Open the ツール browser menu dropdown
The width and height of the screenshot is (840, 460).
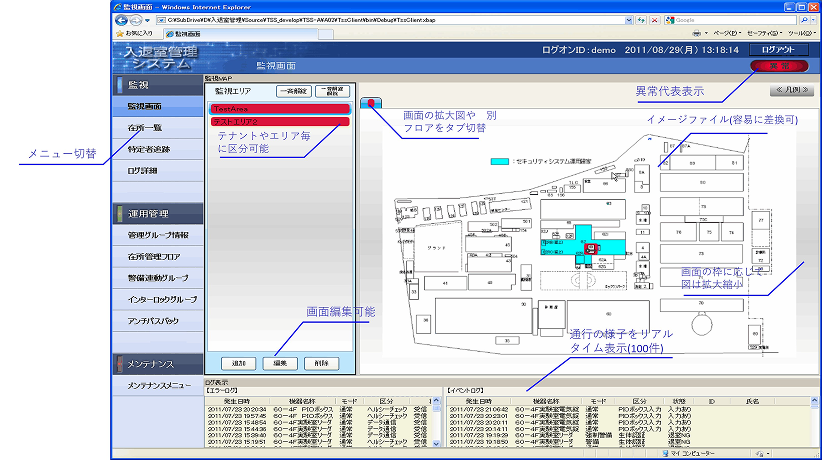pyautogui.click(x=800, y=33)
